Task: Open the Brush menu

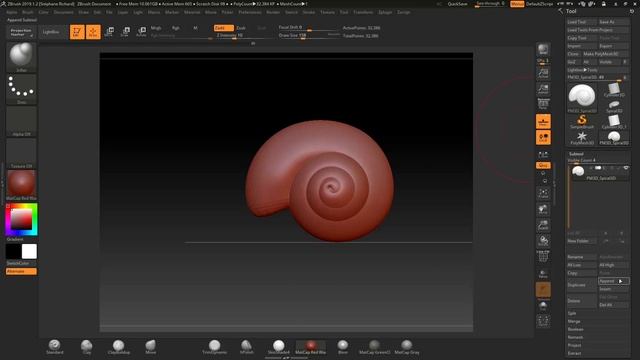Action: 27,12
